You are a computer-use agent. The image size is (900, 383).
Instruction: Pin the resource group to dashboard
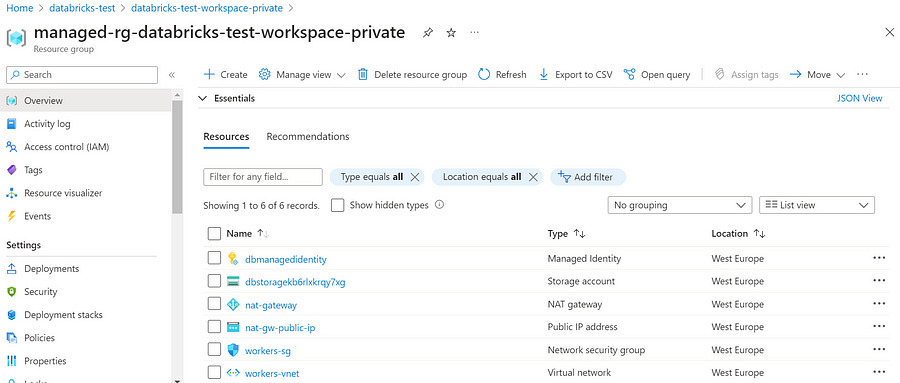(x=428, y=33)
